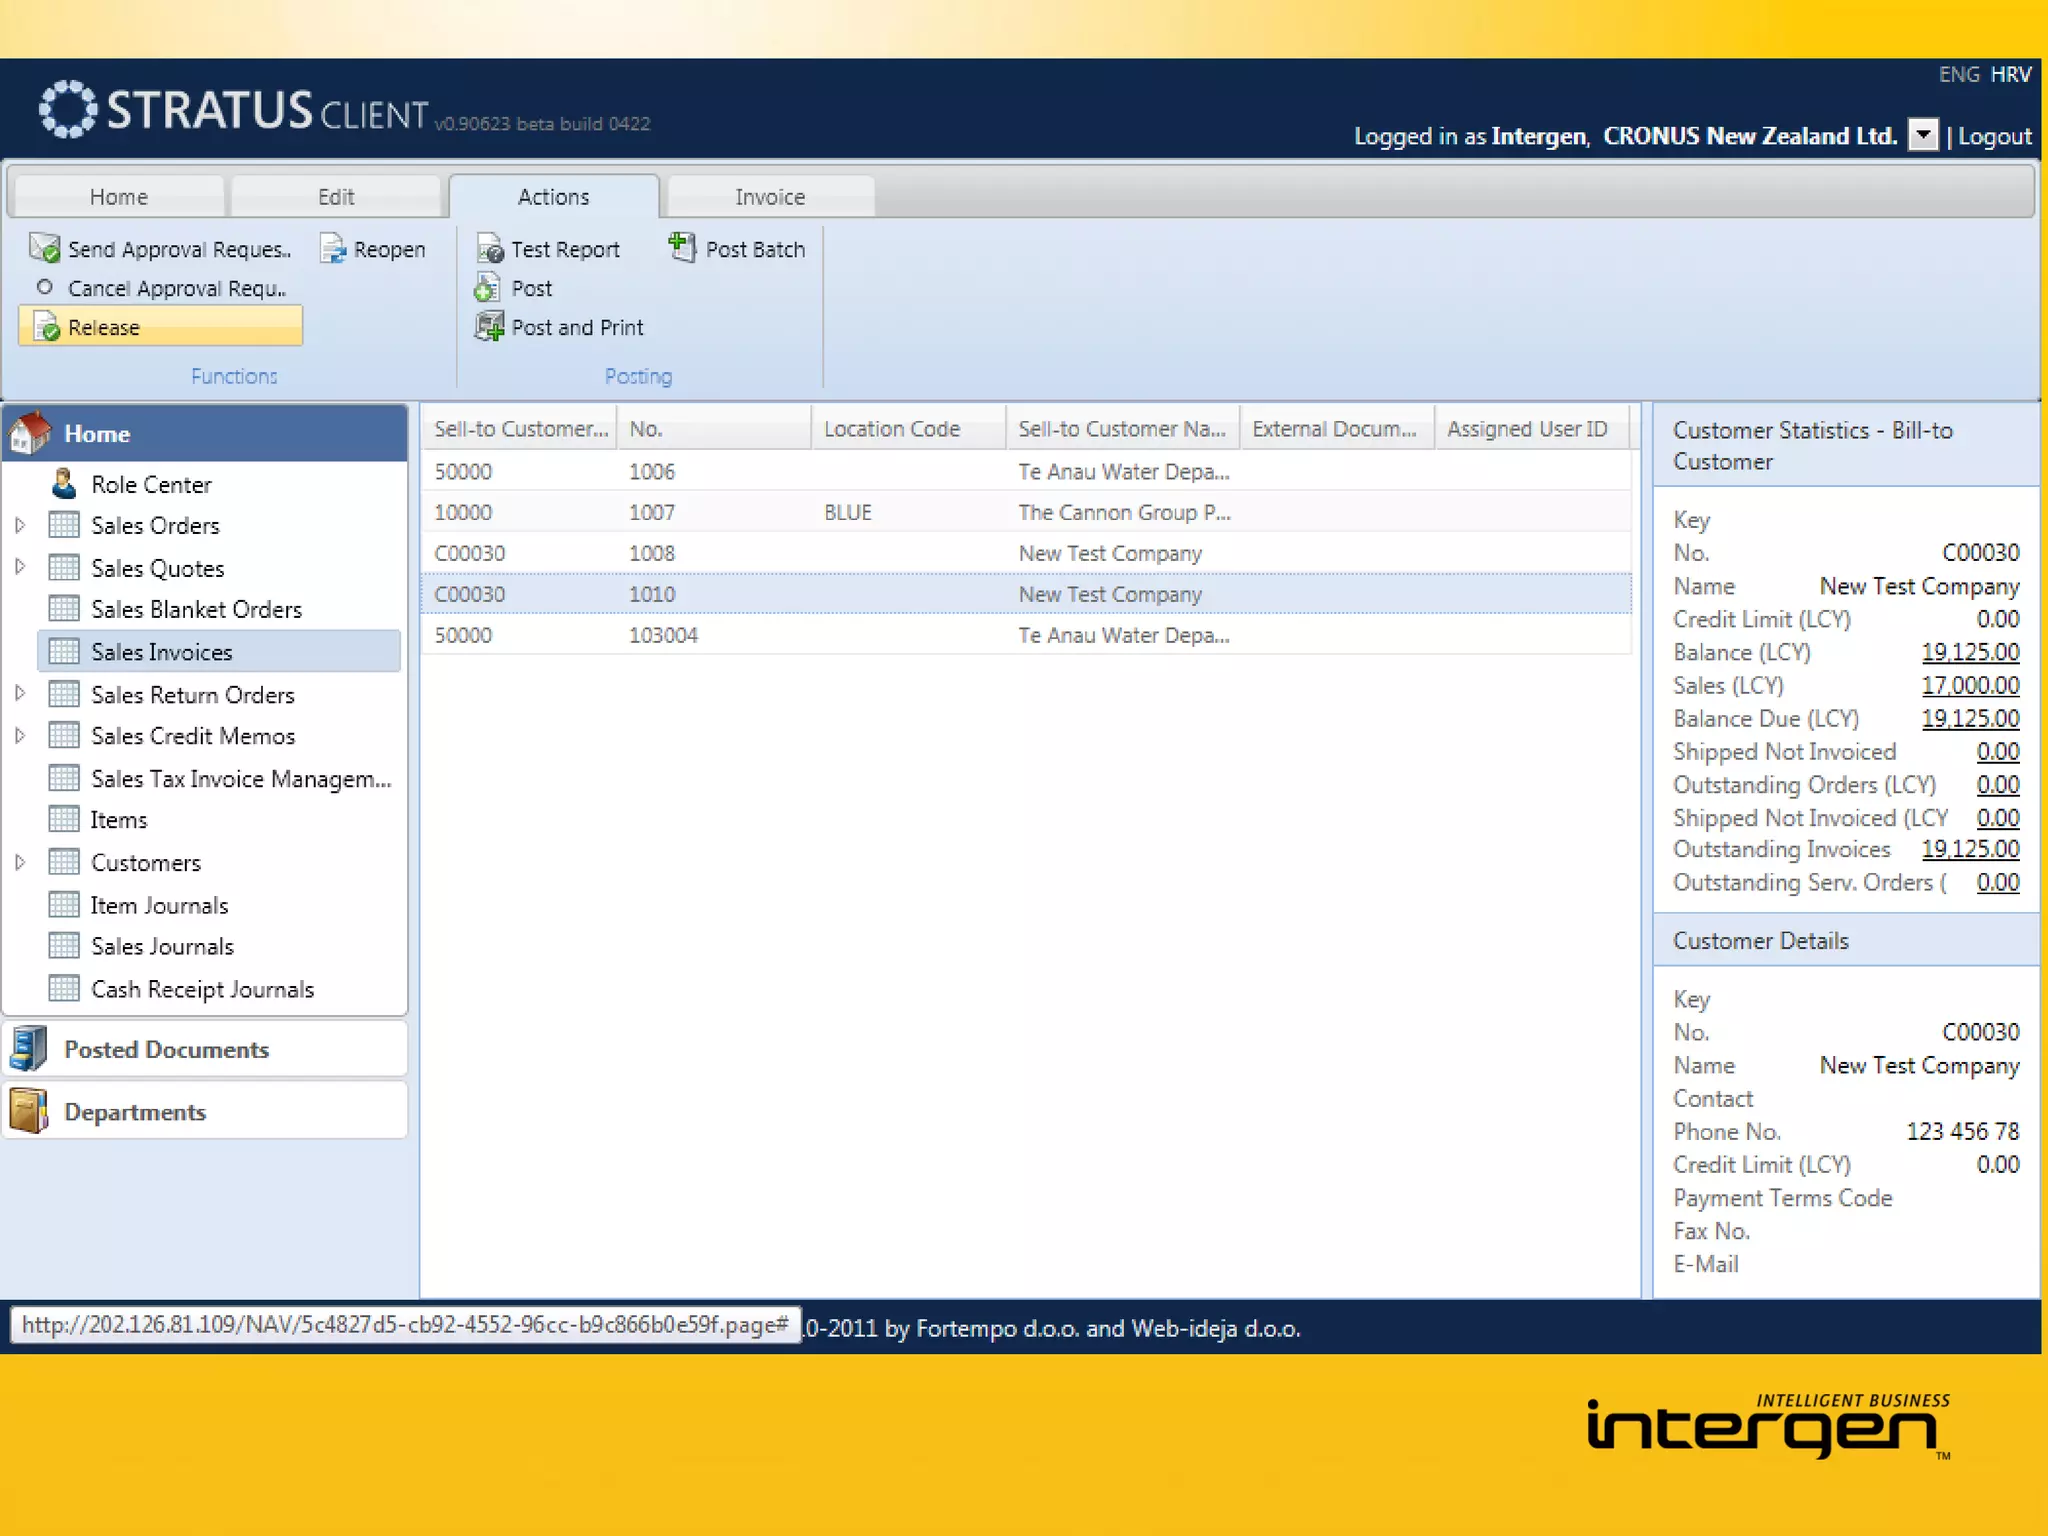Expand the Sales Credit Memos tree node
The height and width of the screenshot is (1536, 2048).
[x=20, y=736]
